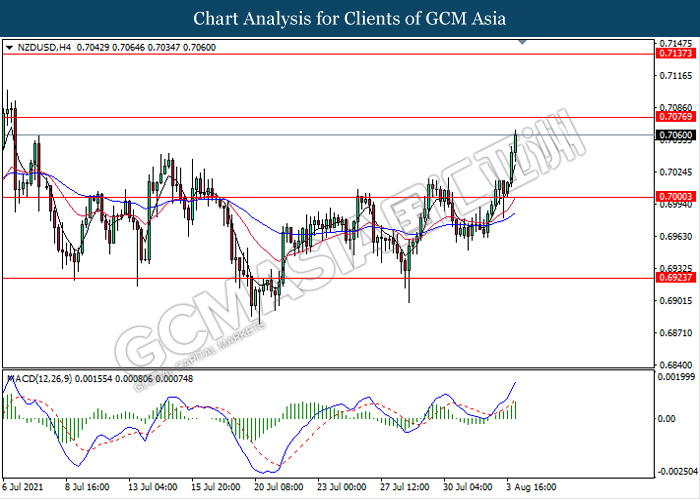
Task: Click the 27 Jul 12:00 time label
Action: pyautogui.click(x=405, y=487)
